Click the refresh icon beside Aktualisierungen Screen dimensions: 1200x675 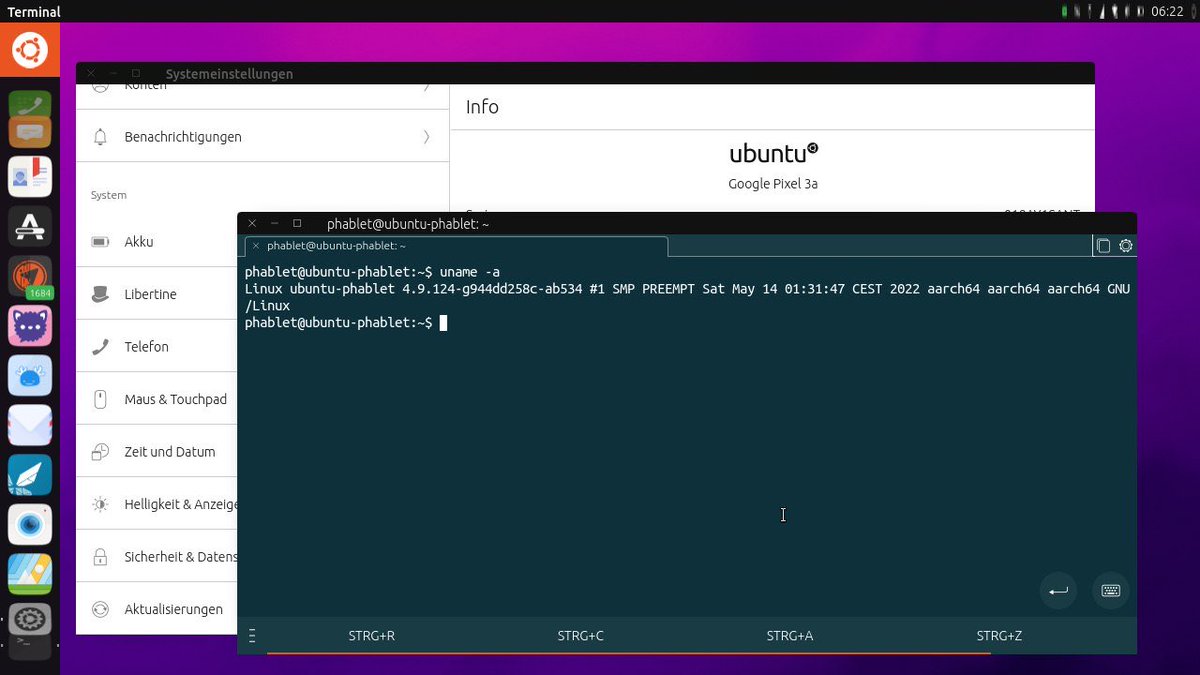pyautogui.click(x=100, y=609)
